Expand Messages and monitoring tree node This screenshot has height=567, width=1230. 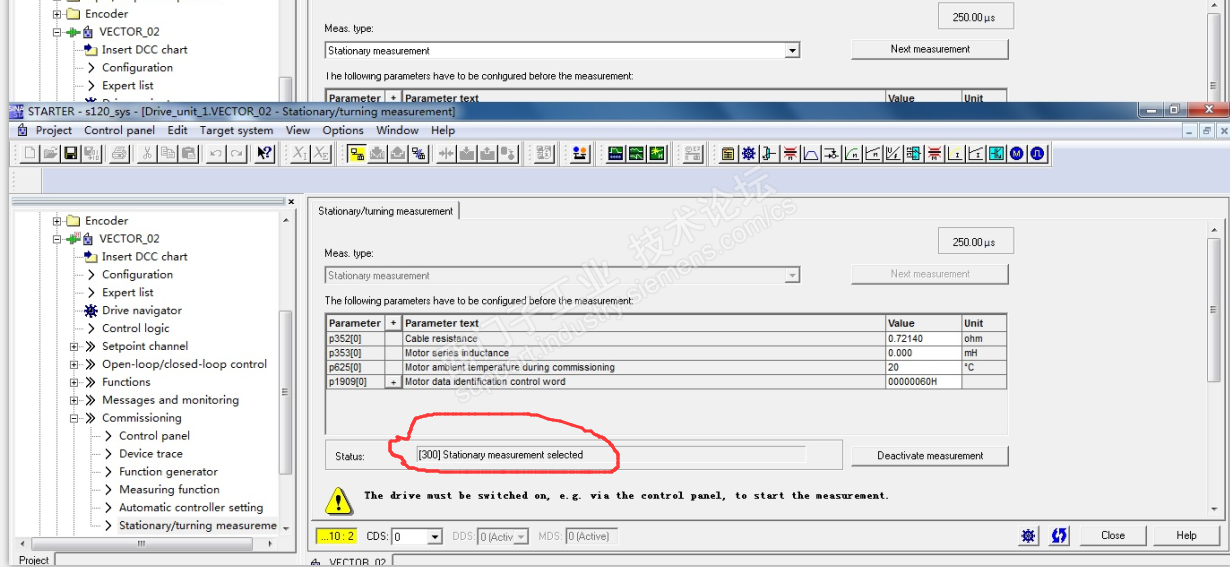75,401
